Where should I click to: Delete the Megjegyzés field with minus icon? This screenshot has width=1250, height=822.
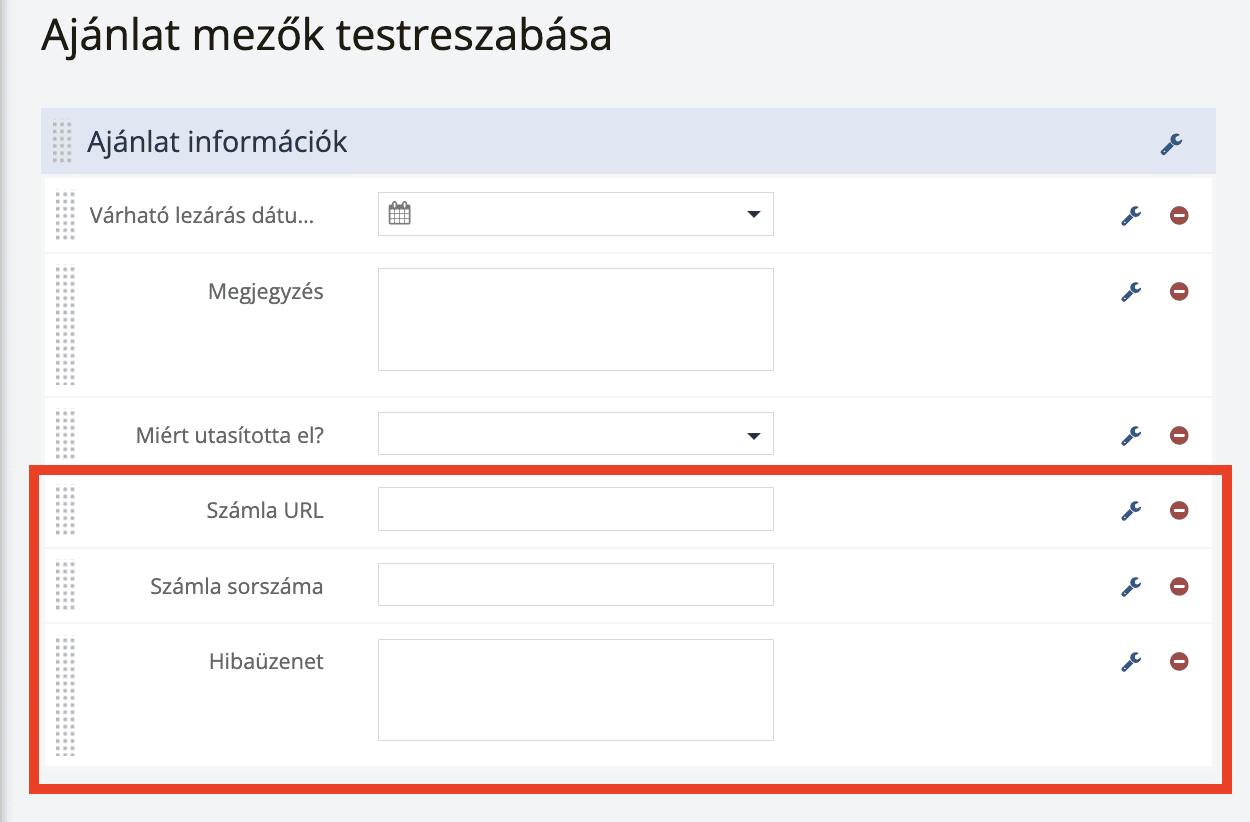1179,292
